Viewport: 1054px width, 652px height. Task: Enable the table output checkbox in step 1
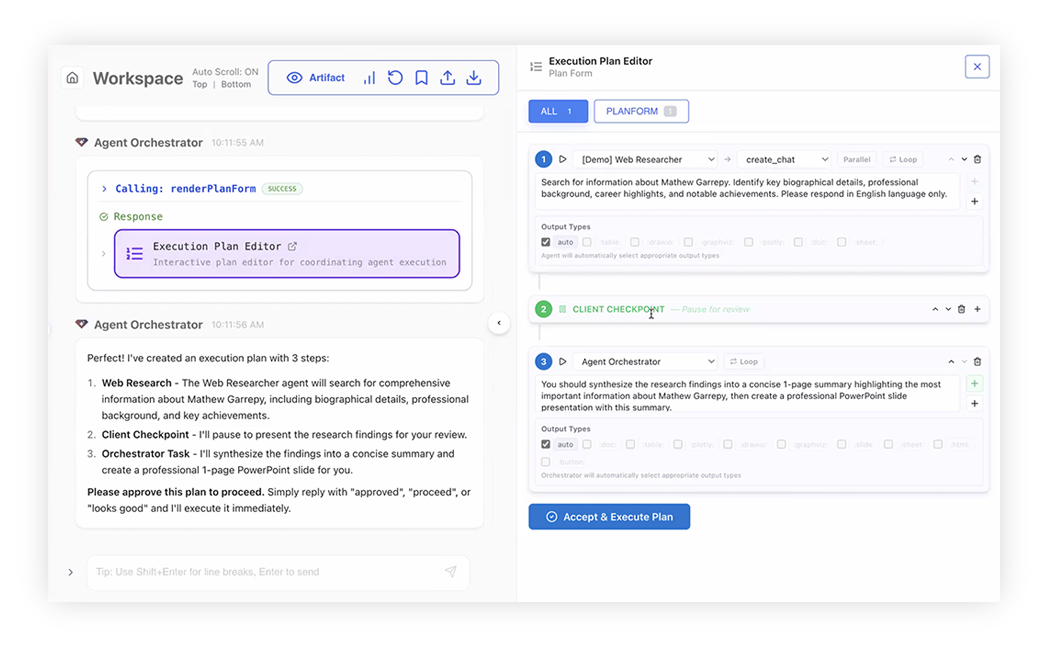tap(588, 242)
